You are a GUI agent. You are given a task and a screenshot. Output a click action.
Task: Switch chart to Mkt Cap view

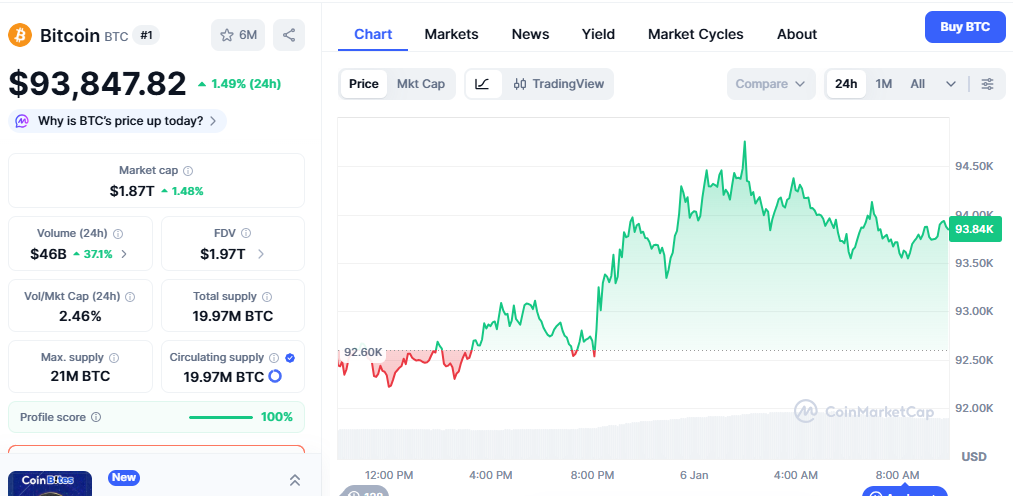(421, 84)
